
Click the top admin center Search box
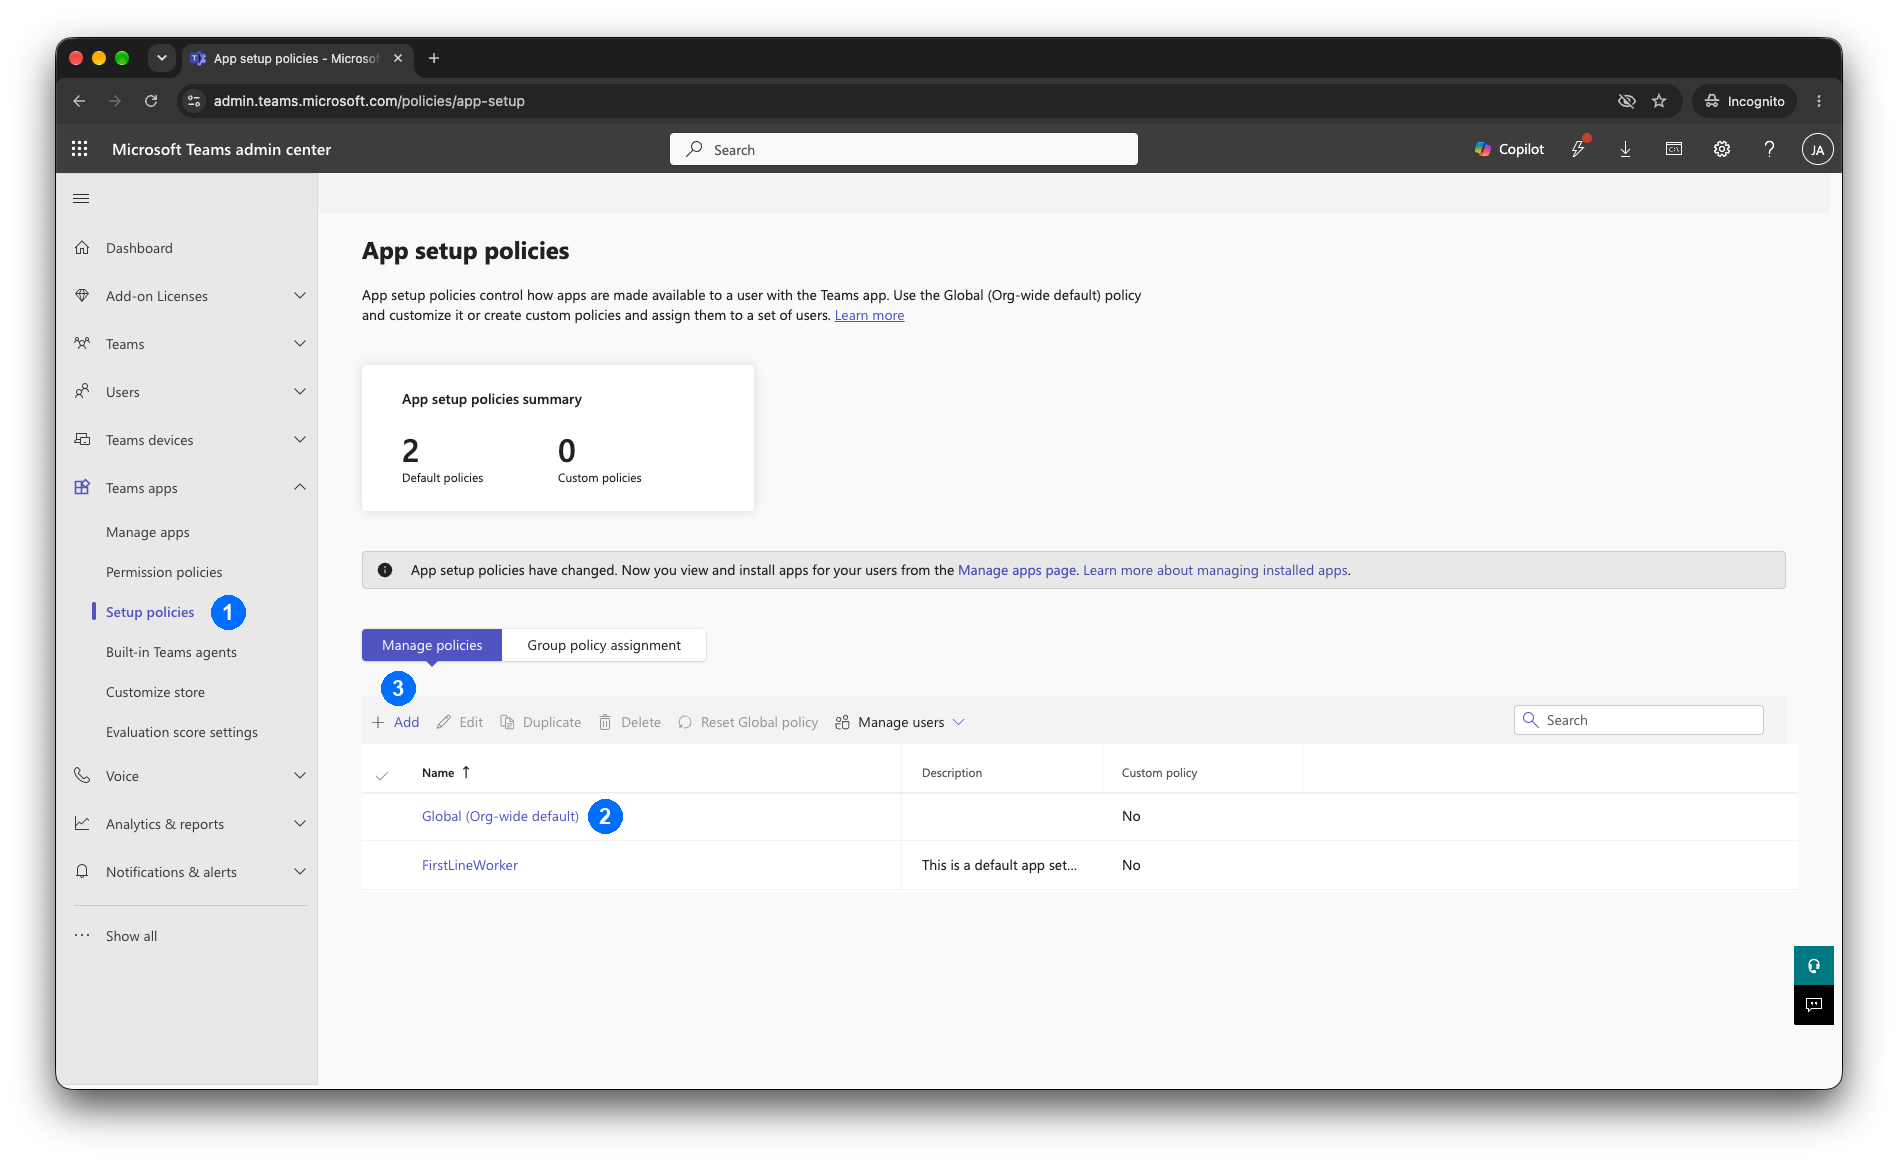[x=904, y=149]
